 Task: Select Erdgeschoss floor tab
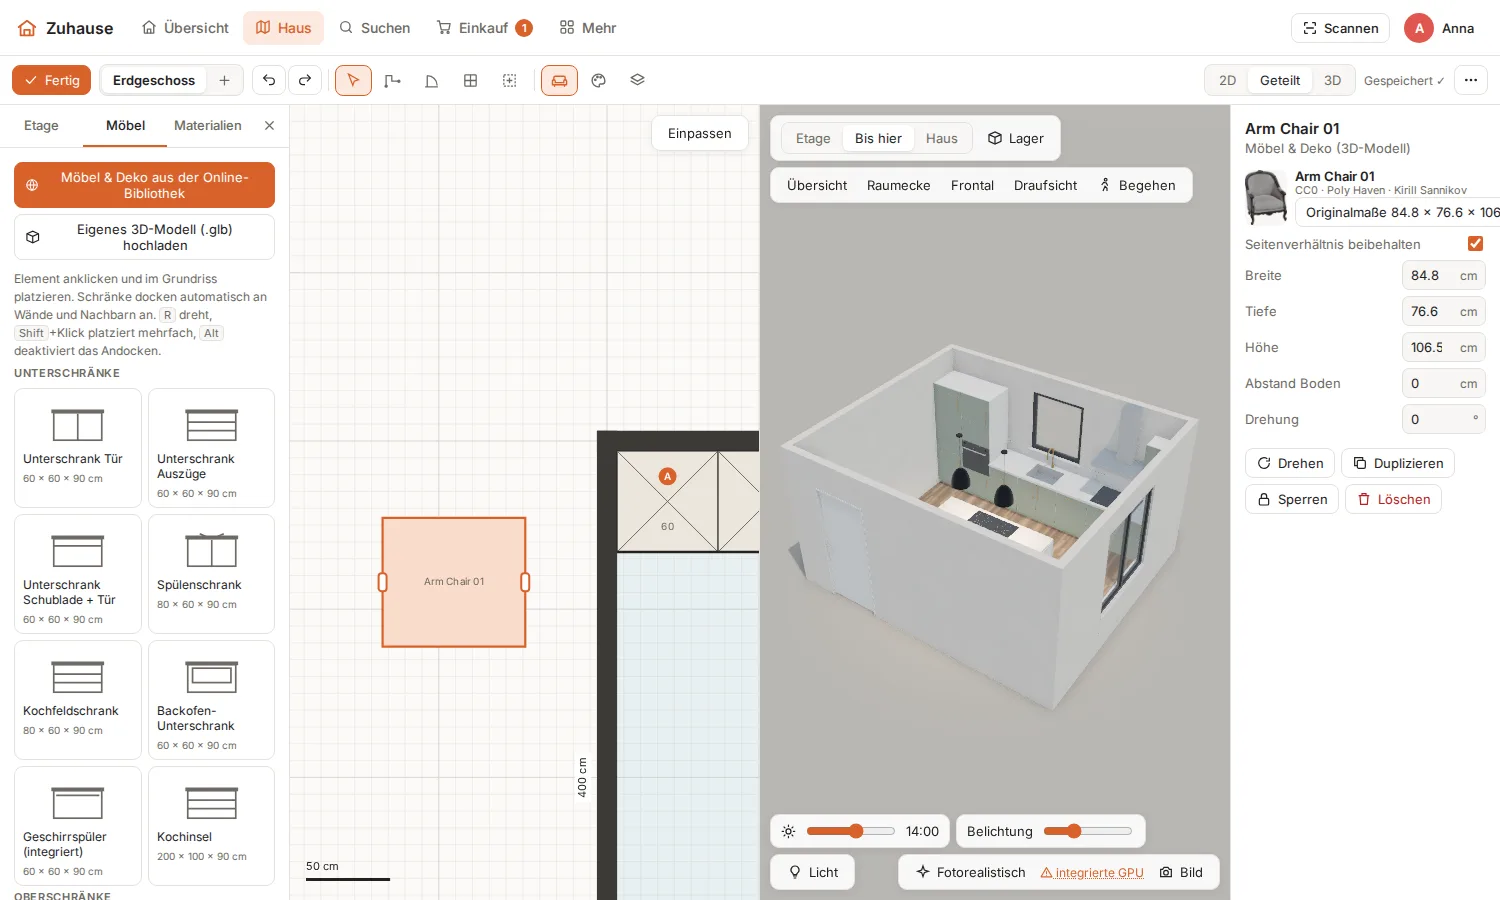[x=154, y=80]
